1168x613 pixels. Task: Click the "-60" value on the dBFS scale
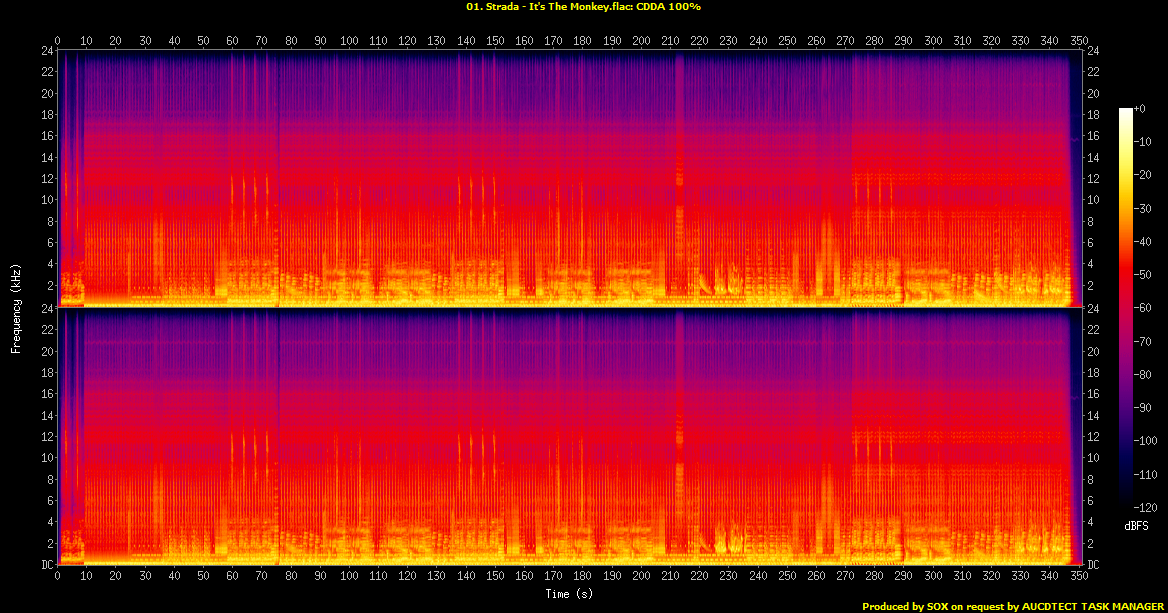coord(1143,308)
